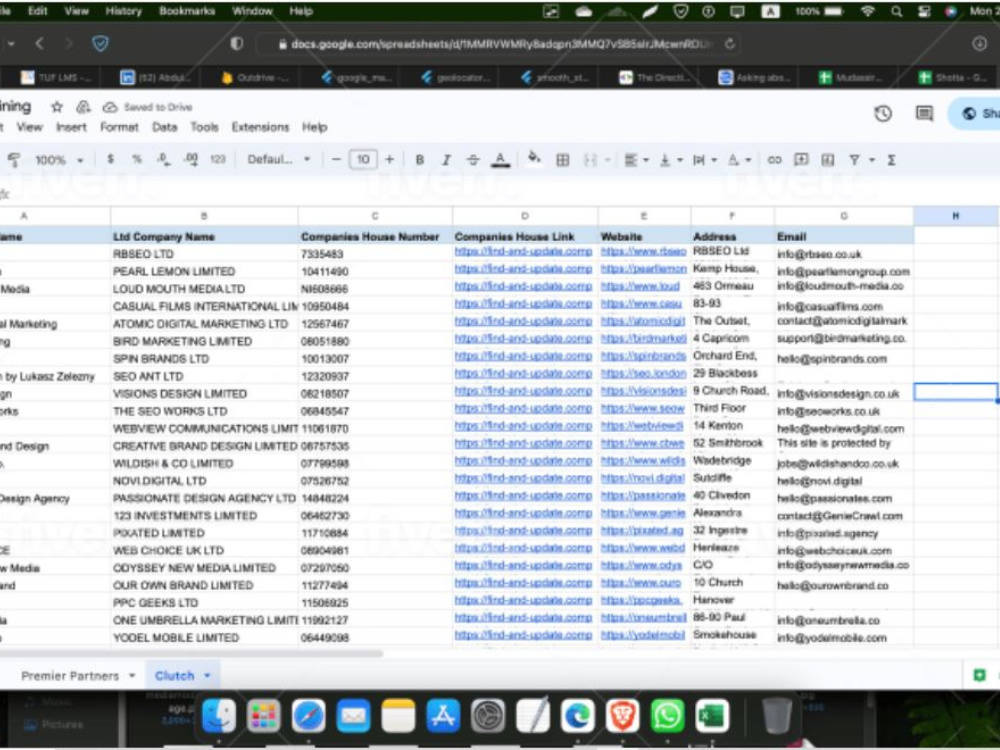Click the insert chart icon
The height and width of the screenshot is (750, 1000).
pos(828,159)
